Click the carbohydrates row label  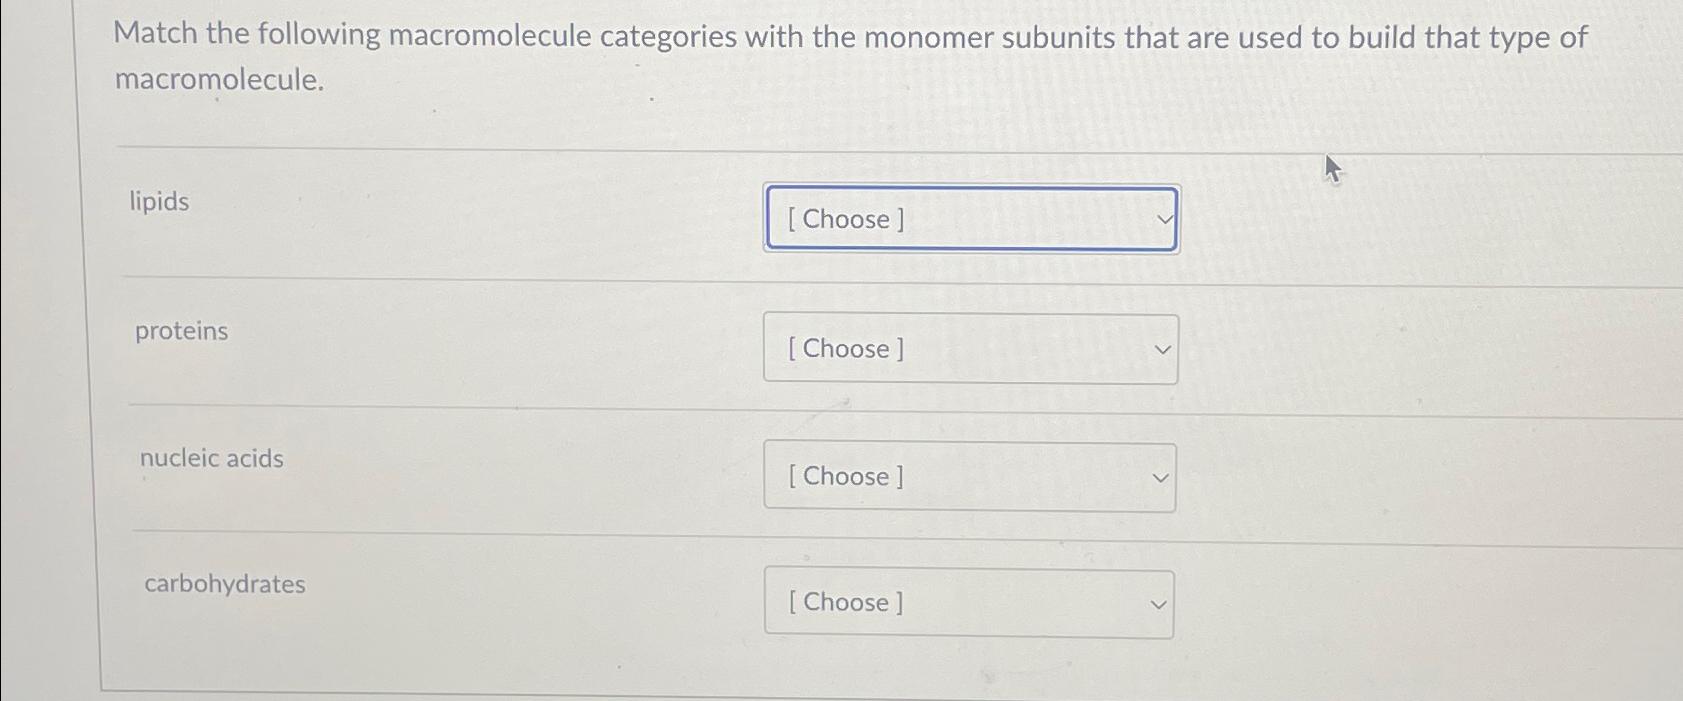224,585
